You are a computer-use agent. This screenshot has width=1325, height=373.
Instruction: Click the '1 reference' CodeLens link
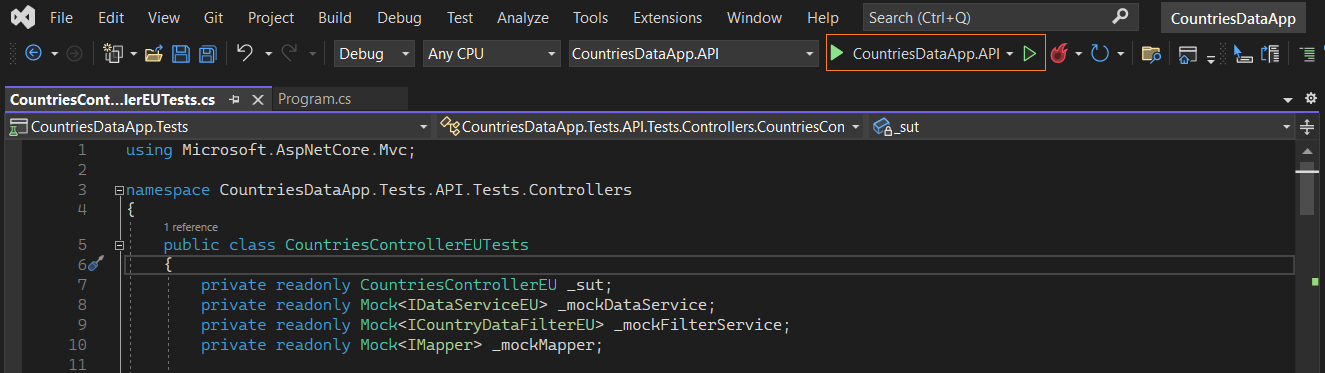click(190, 227)
